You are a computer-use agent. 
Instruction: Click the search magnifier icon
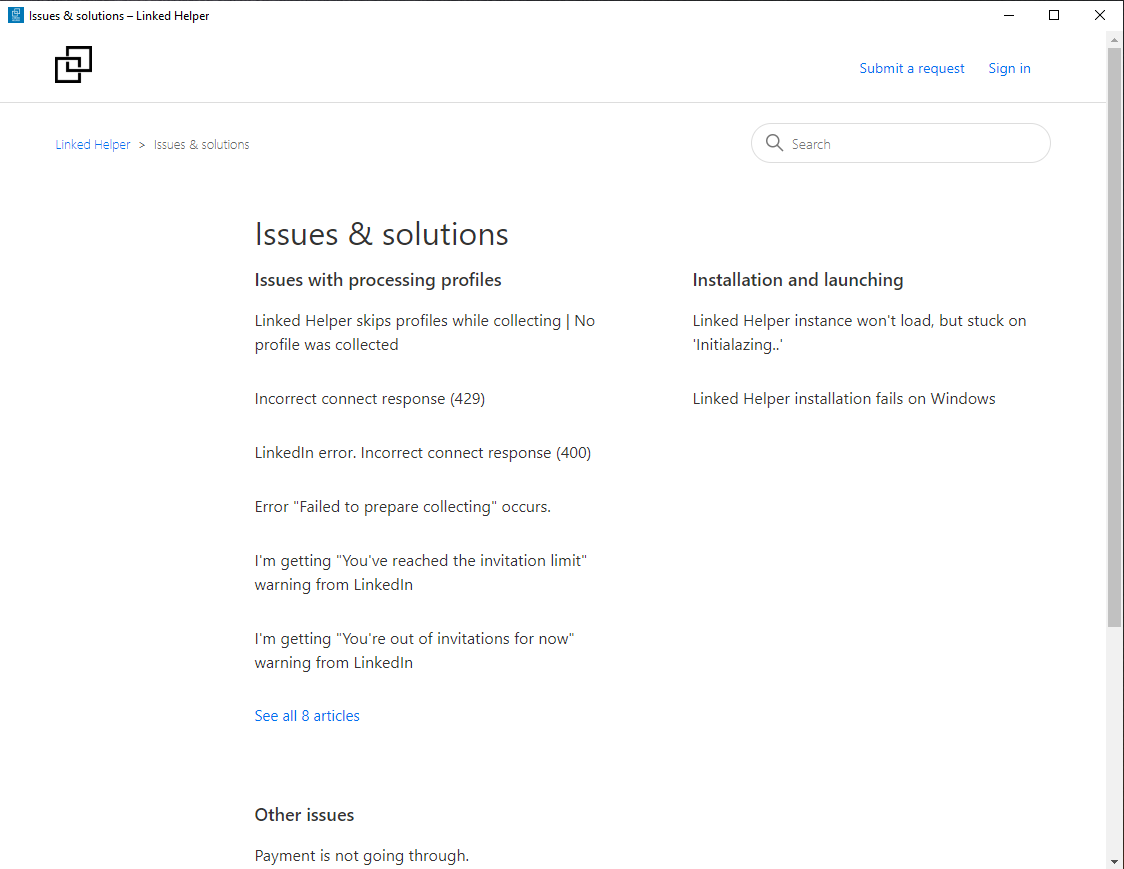tap(774, 143)
